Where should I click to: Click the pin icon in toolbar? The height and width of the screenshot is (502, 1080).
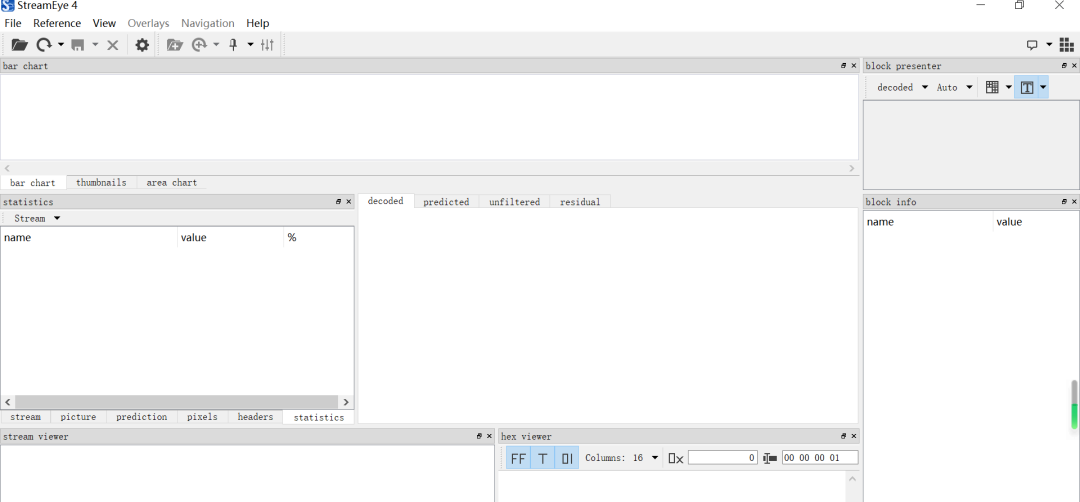tap(233, 45)
